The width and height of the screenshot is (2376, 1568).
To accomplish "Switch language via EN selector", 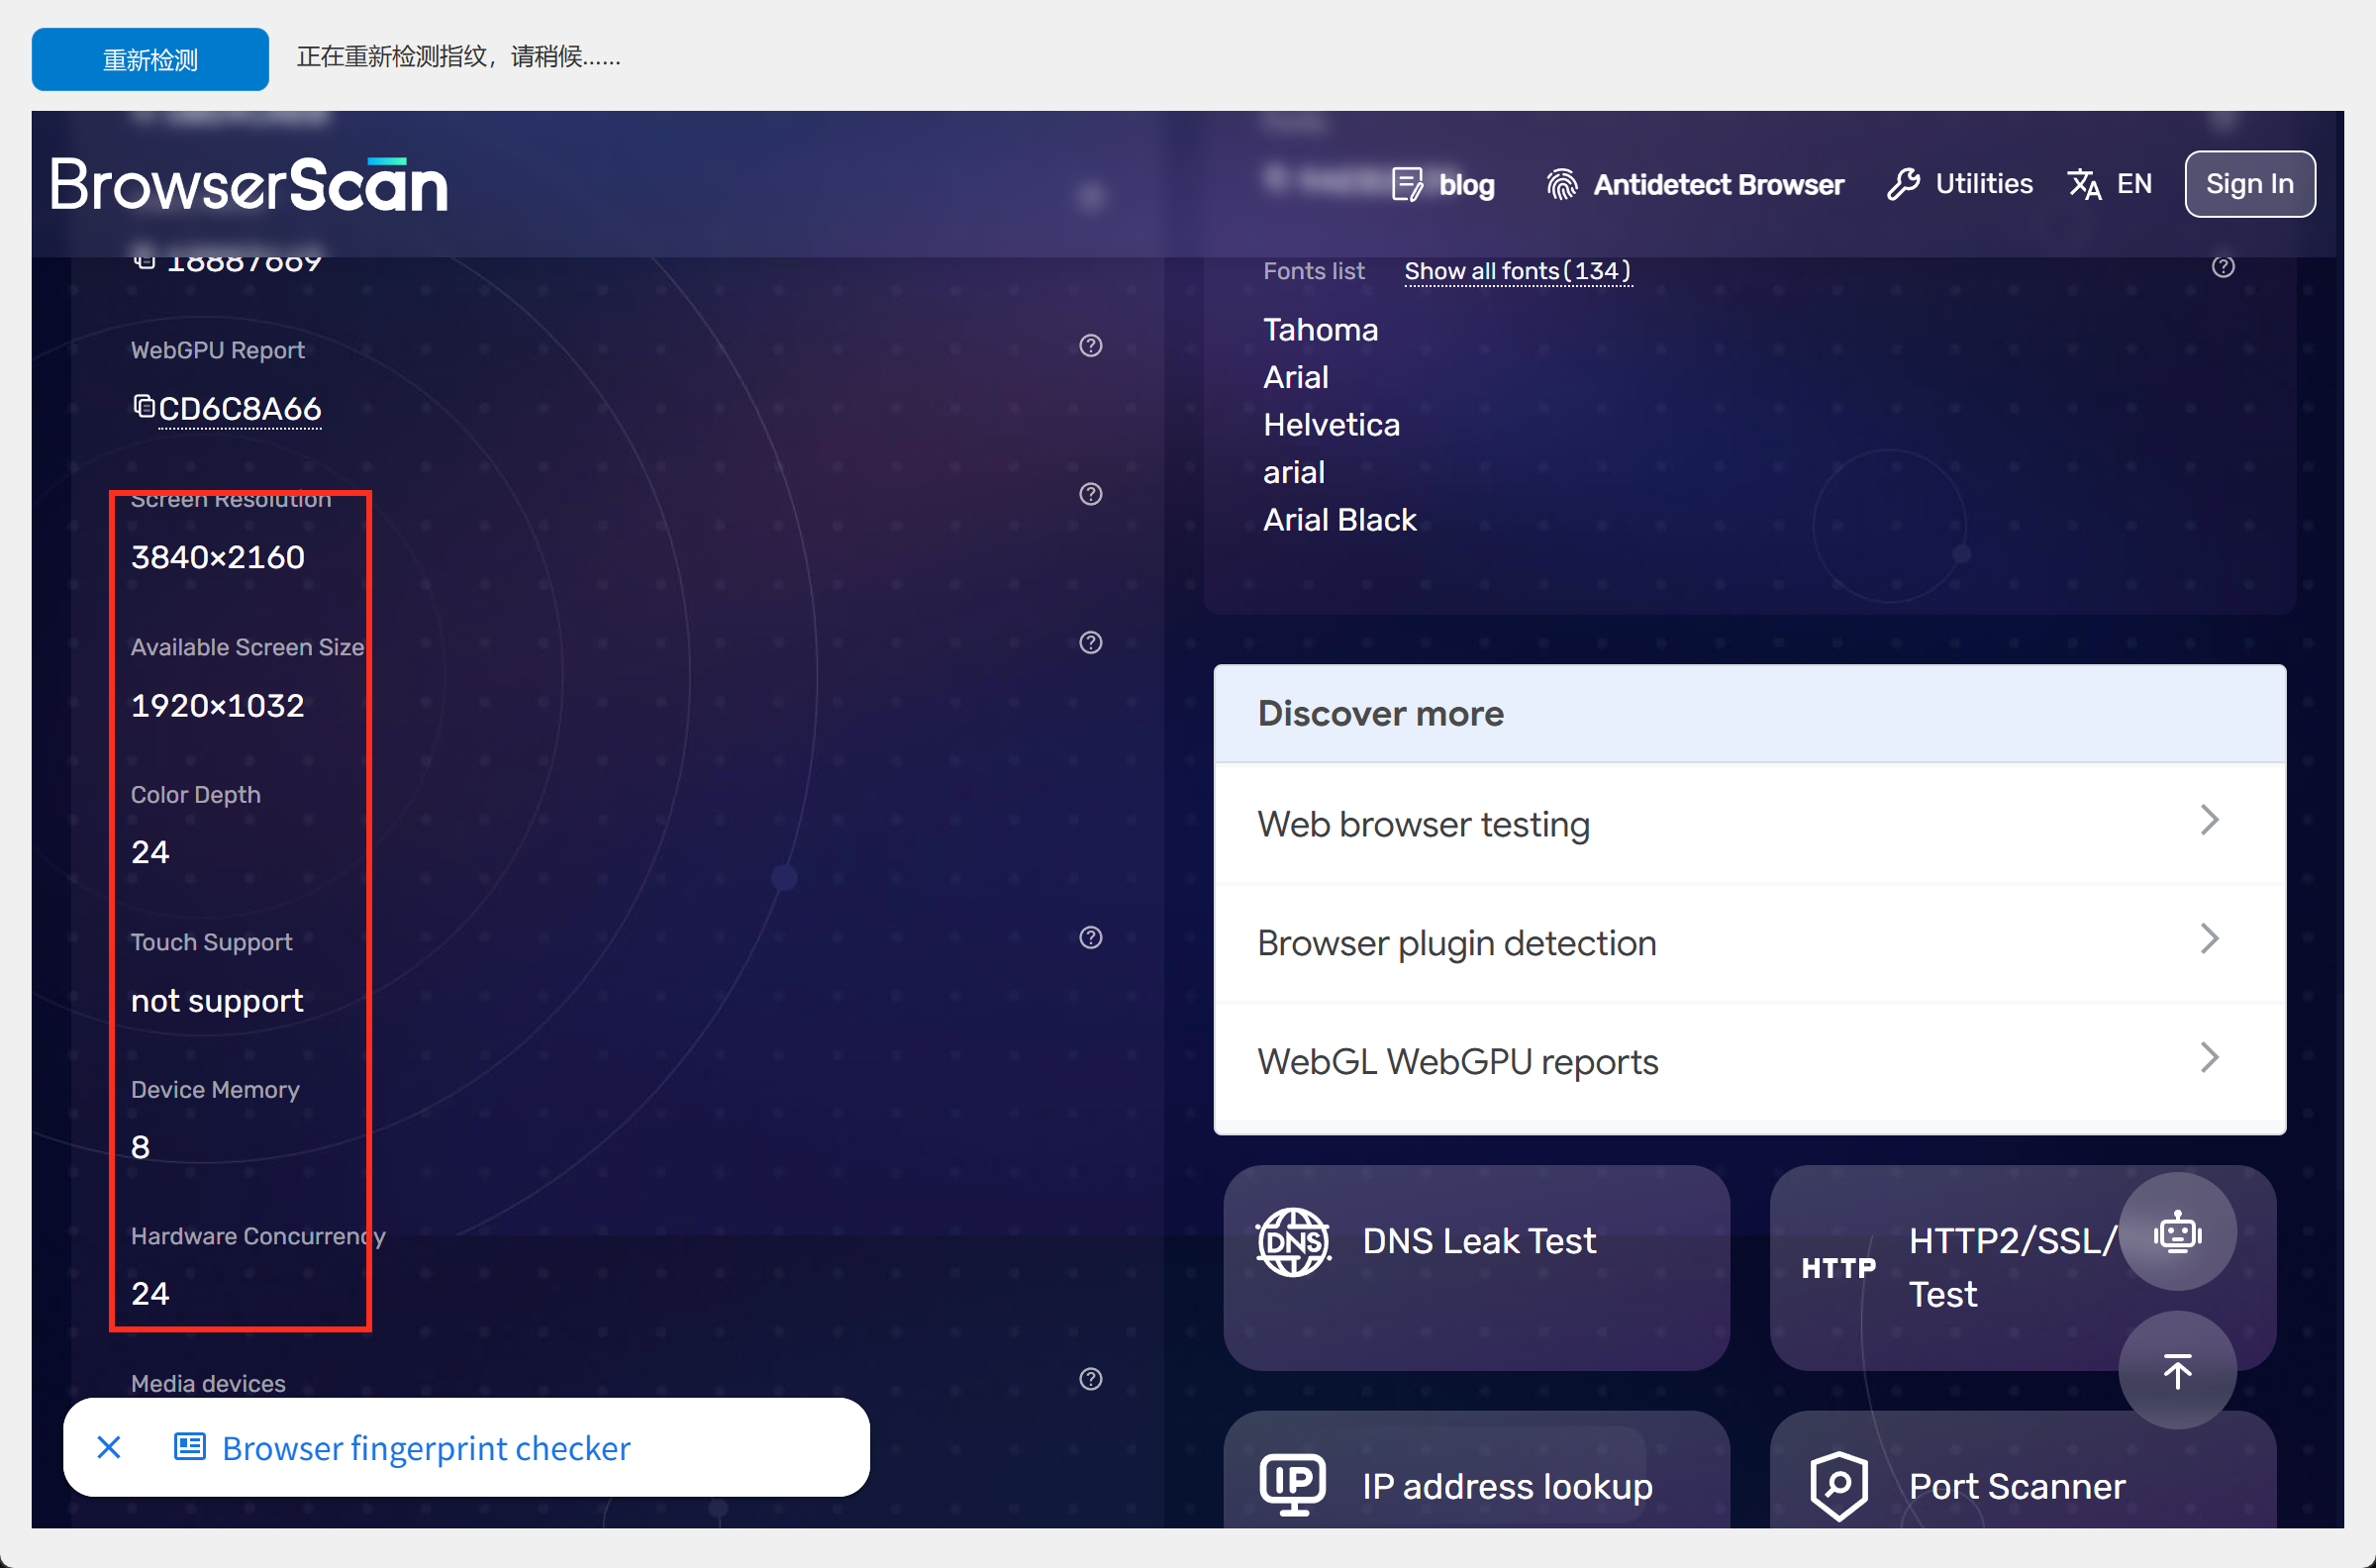I will [x=2109, y=184].
